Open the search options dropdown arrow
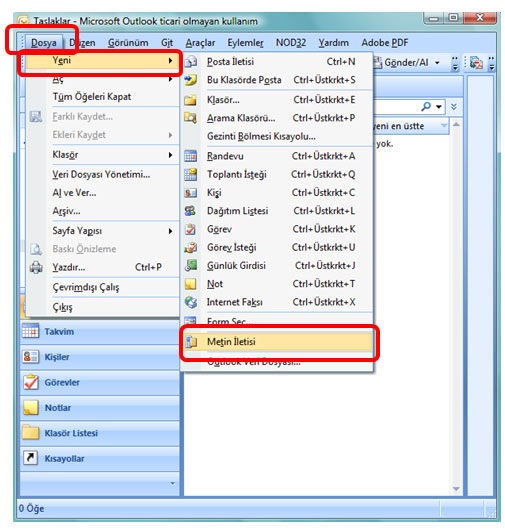Screen dimensions: 505x532 439,107
